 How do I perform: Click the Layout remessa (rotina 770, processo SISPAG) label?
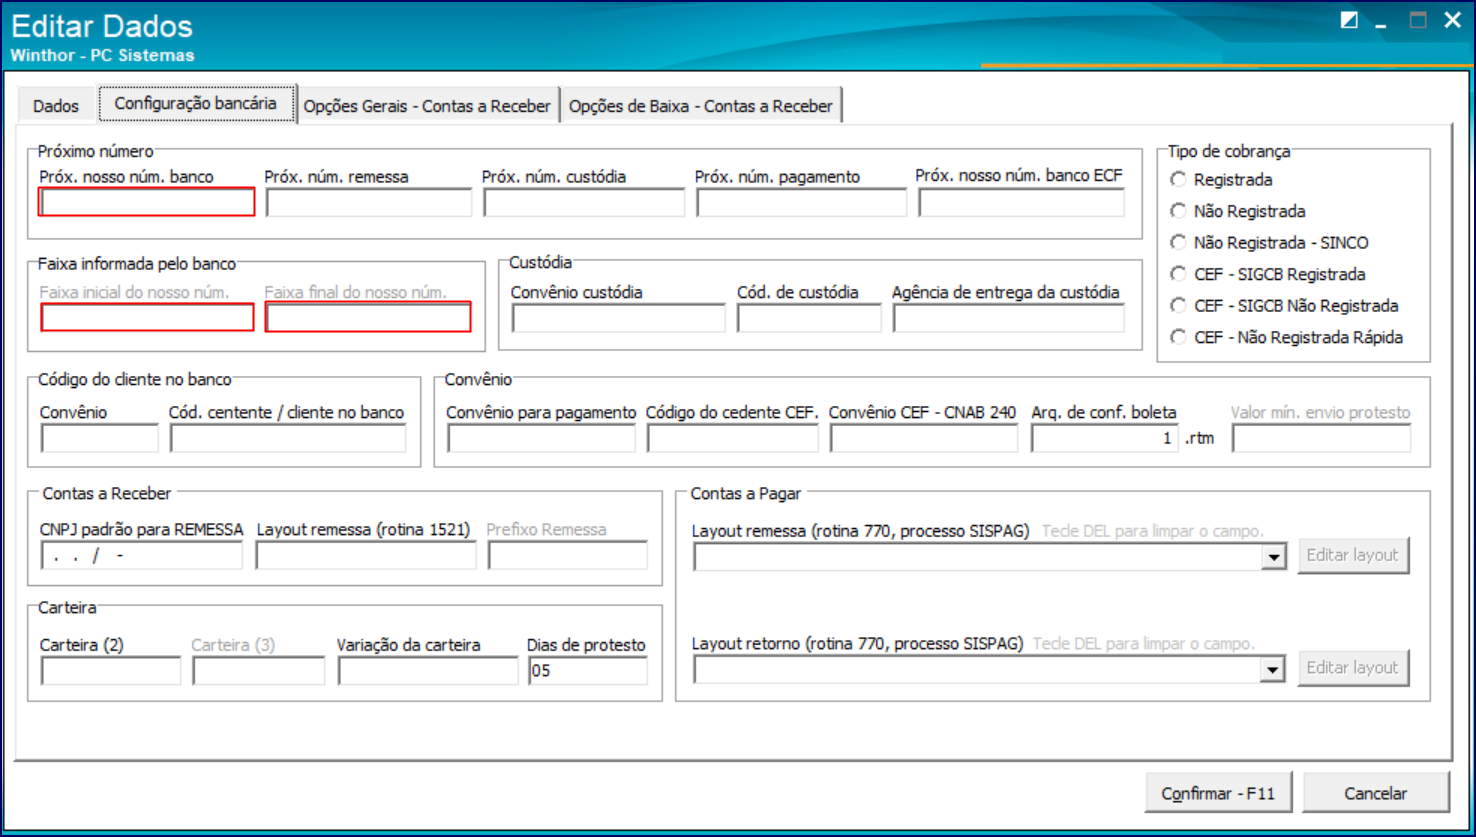860,531
